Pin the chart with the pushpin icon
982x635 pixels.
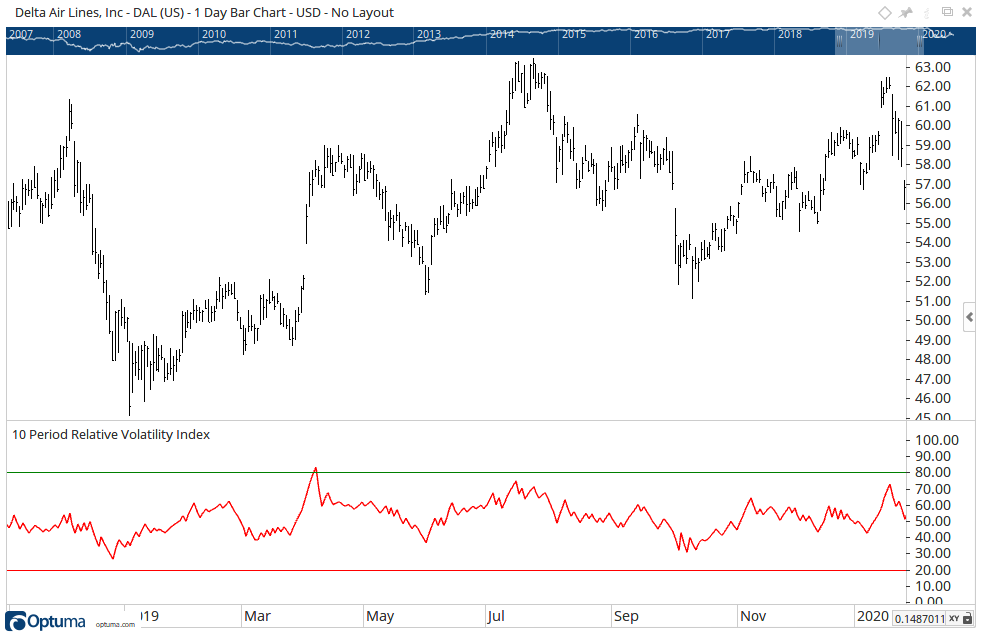tap(906, 13)
